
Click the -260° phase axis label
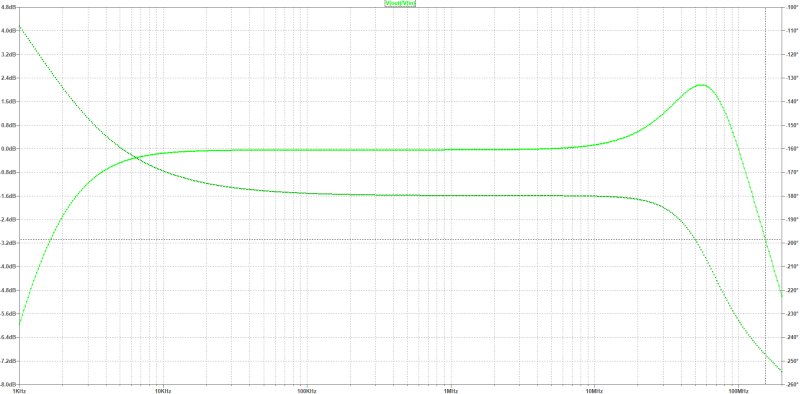[792, 384]
